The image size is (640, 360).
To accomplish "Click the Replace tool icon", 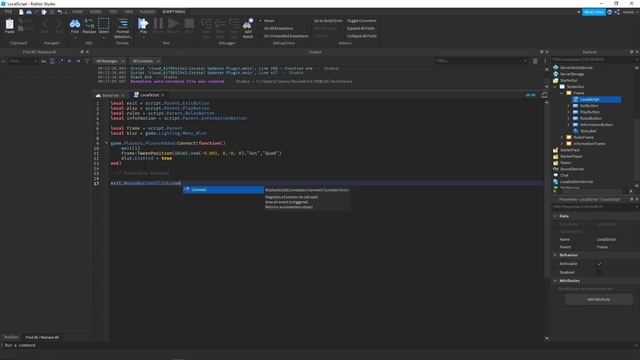I will [x=89, y=24].
